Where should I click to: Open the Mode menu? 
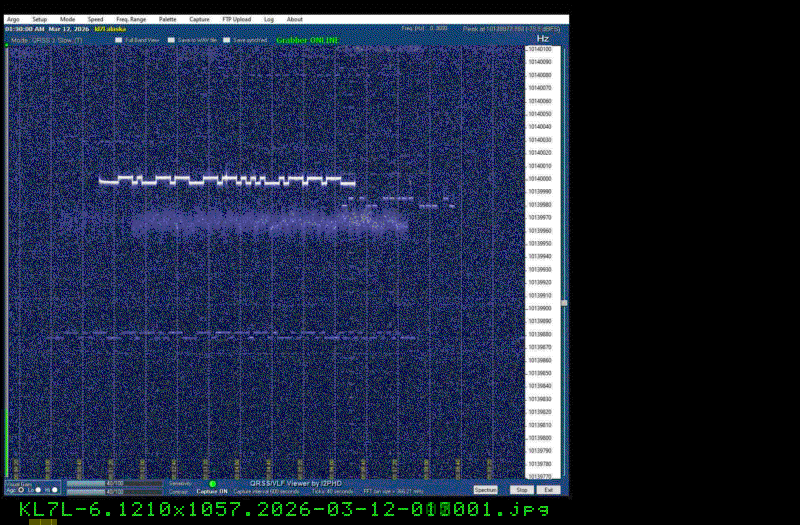coord(67,19)
